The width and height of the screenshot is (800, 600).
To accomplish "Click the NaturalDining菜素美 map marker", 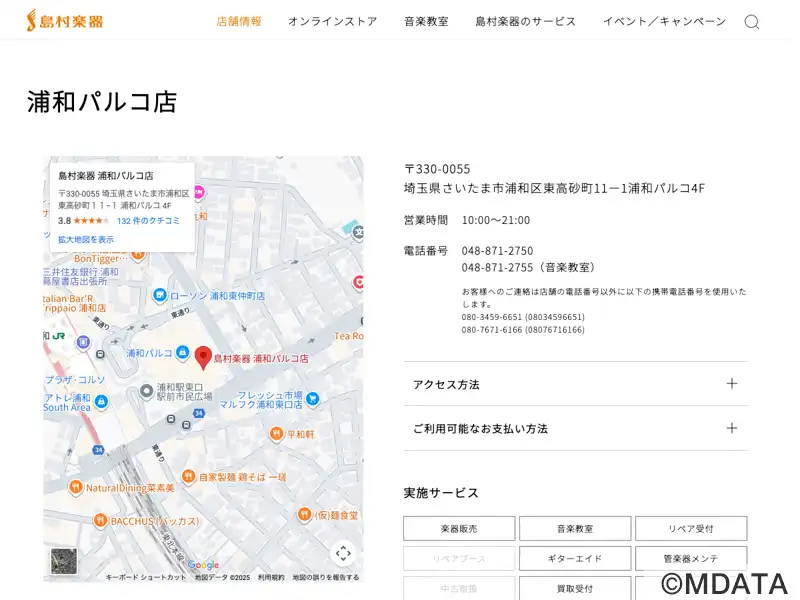I will (x=75, y=487).
